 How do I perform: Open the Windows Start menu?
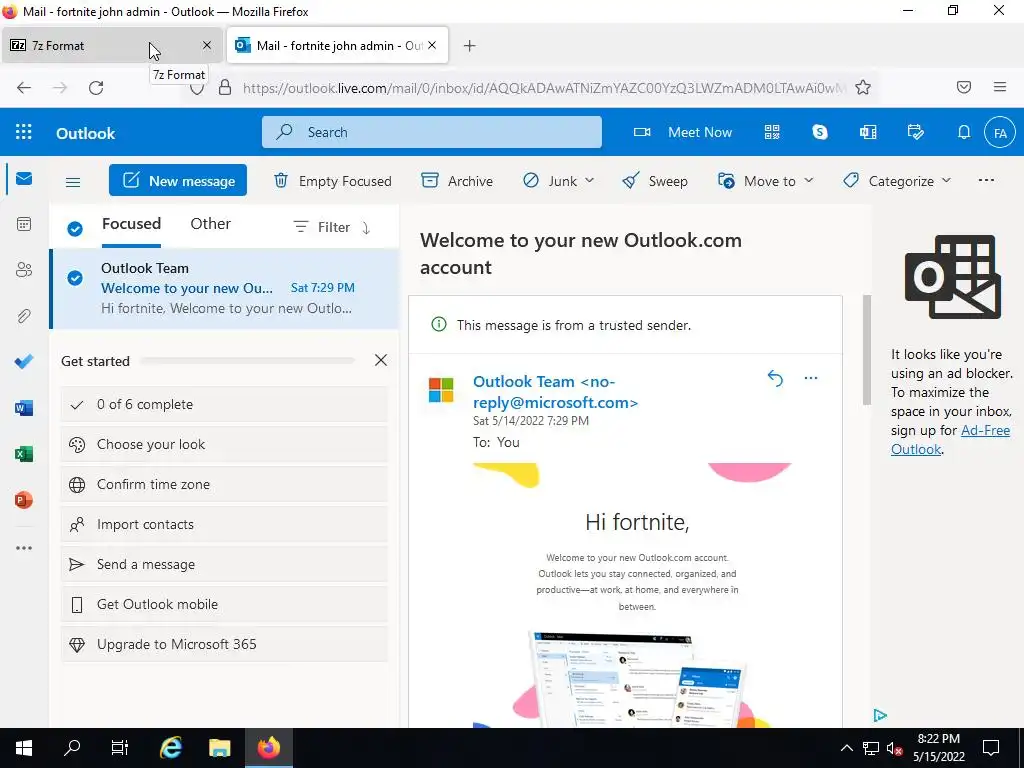(24, 748)
